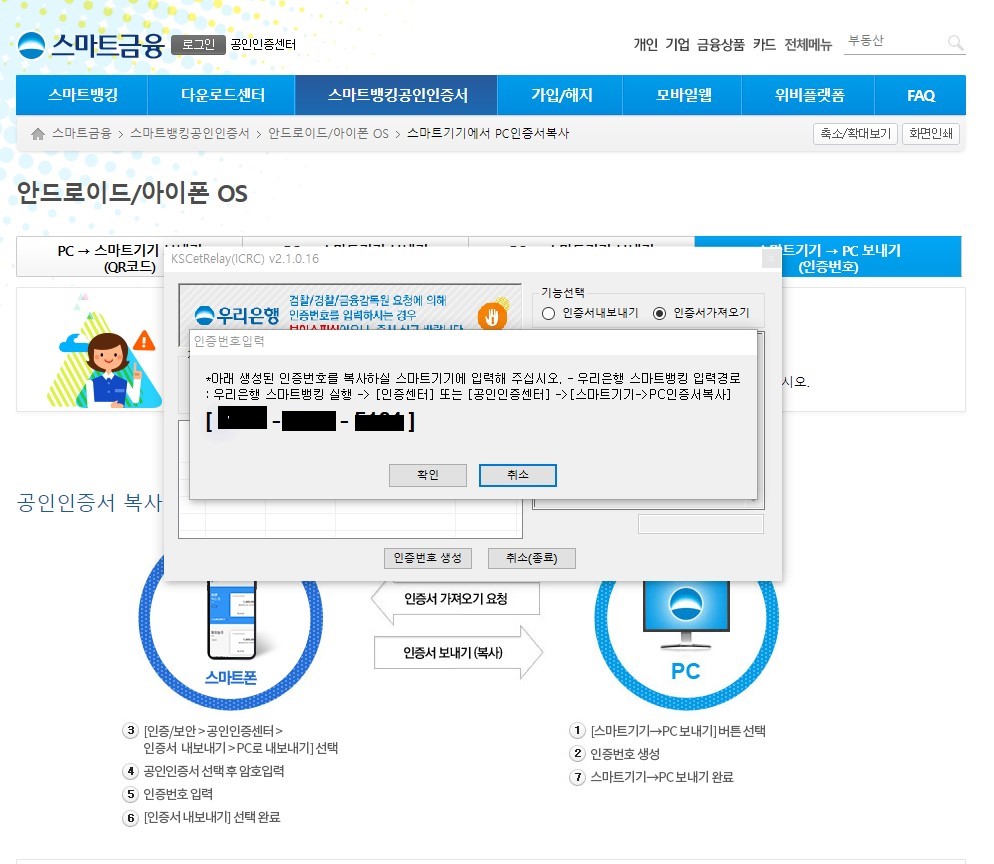994x864 pixels.
Task: Open 기업 top menu link
Action: [677, 44]
